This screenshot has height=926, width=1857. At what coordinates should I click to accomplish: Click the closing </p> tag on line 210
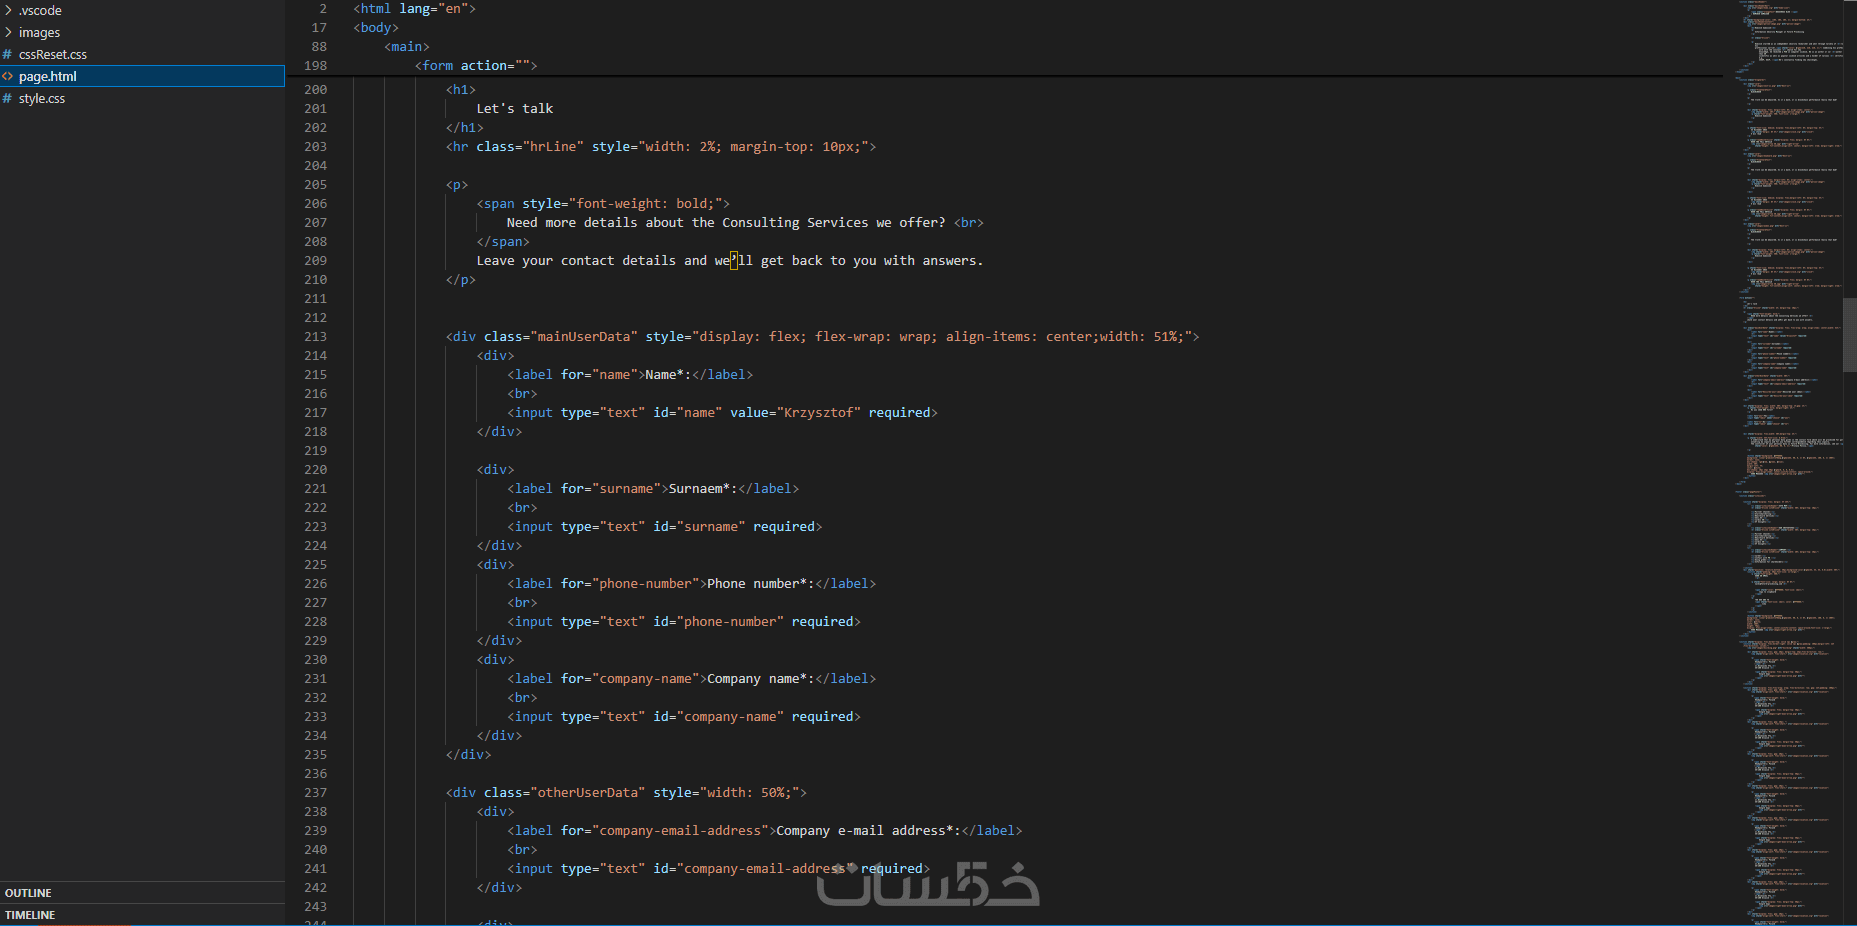(461, 280)
